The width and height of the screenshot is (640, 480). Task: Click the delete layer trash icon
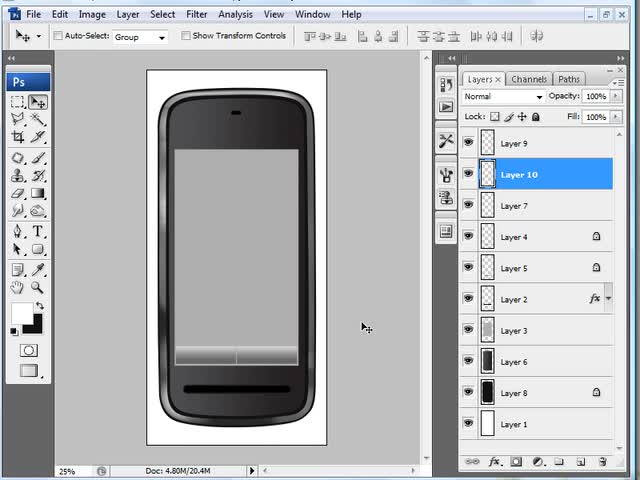pos(603,462)
